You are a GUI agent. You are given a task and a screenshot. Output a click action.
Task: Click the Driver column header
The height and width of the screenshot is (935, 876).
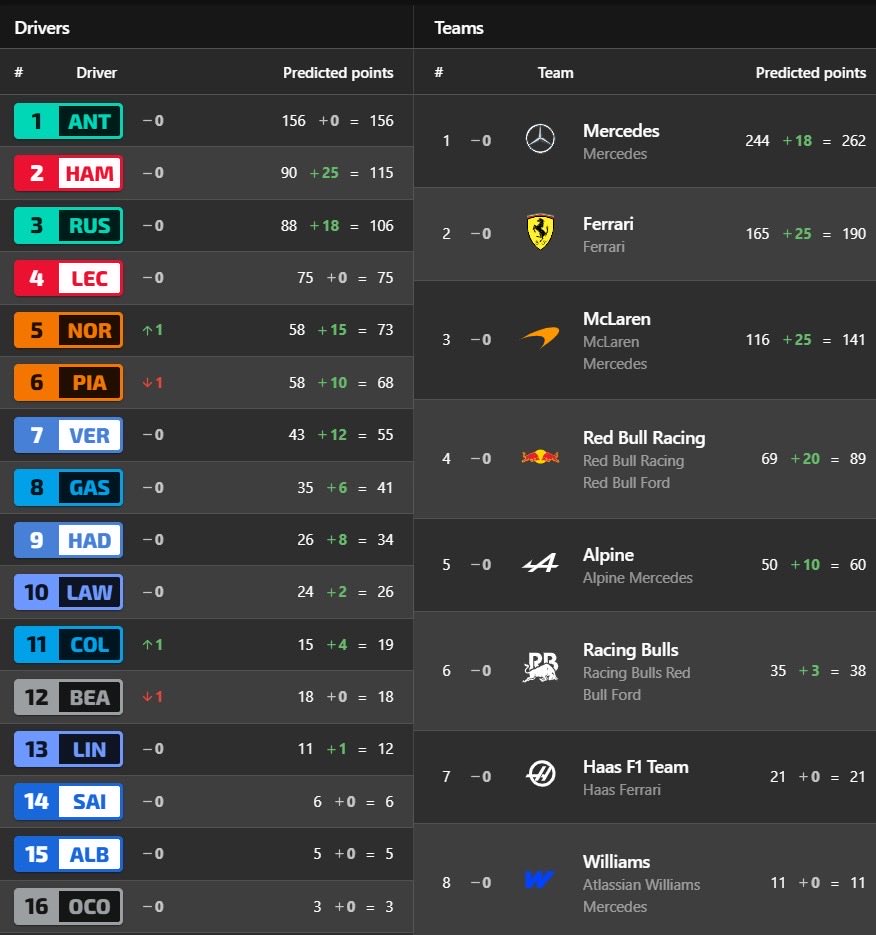[96, 73]
